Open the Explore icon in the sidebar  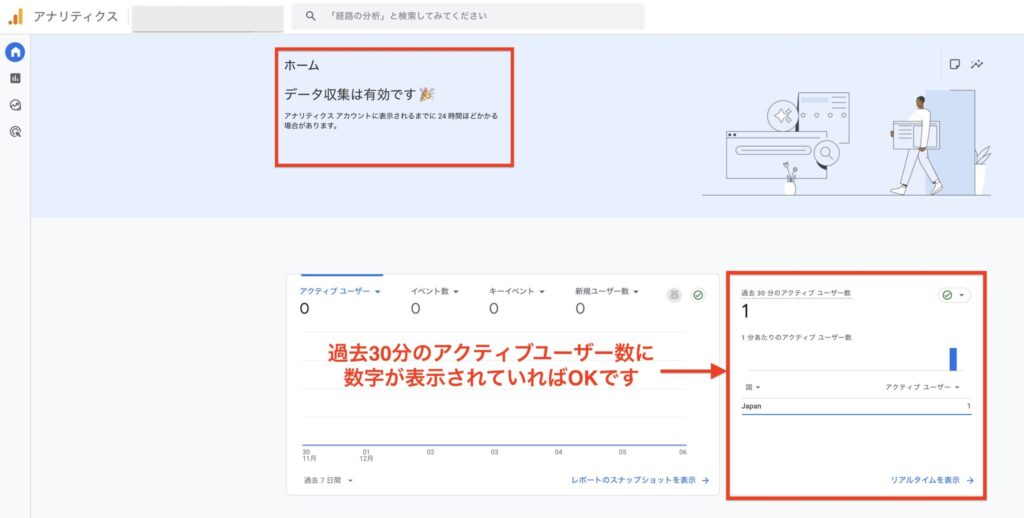pos(15,105)
